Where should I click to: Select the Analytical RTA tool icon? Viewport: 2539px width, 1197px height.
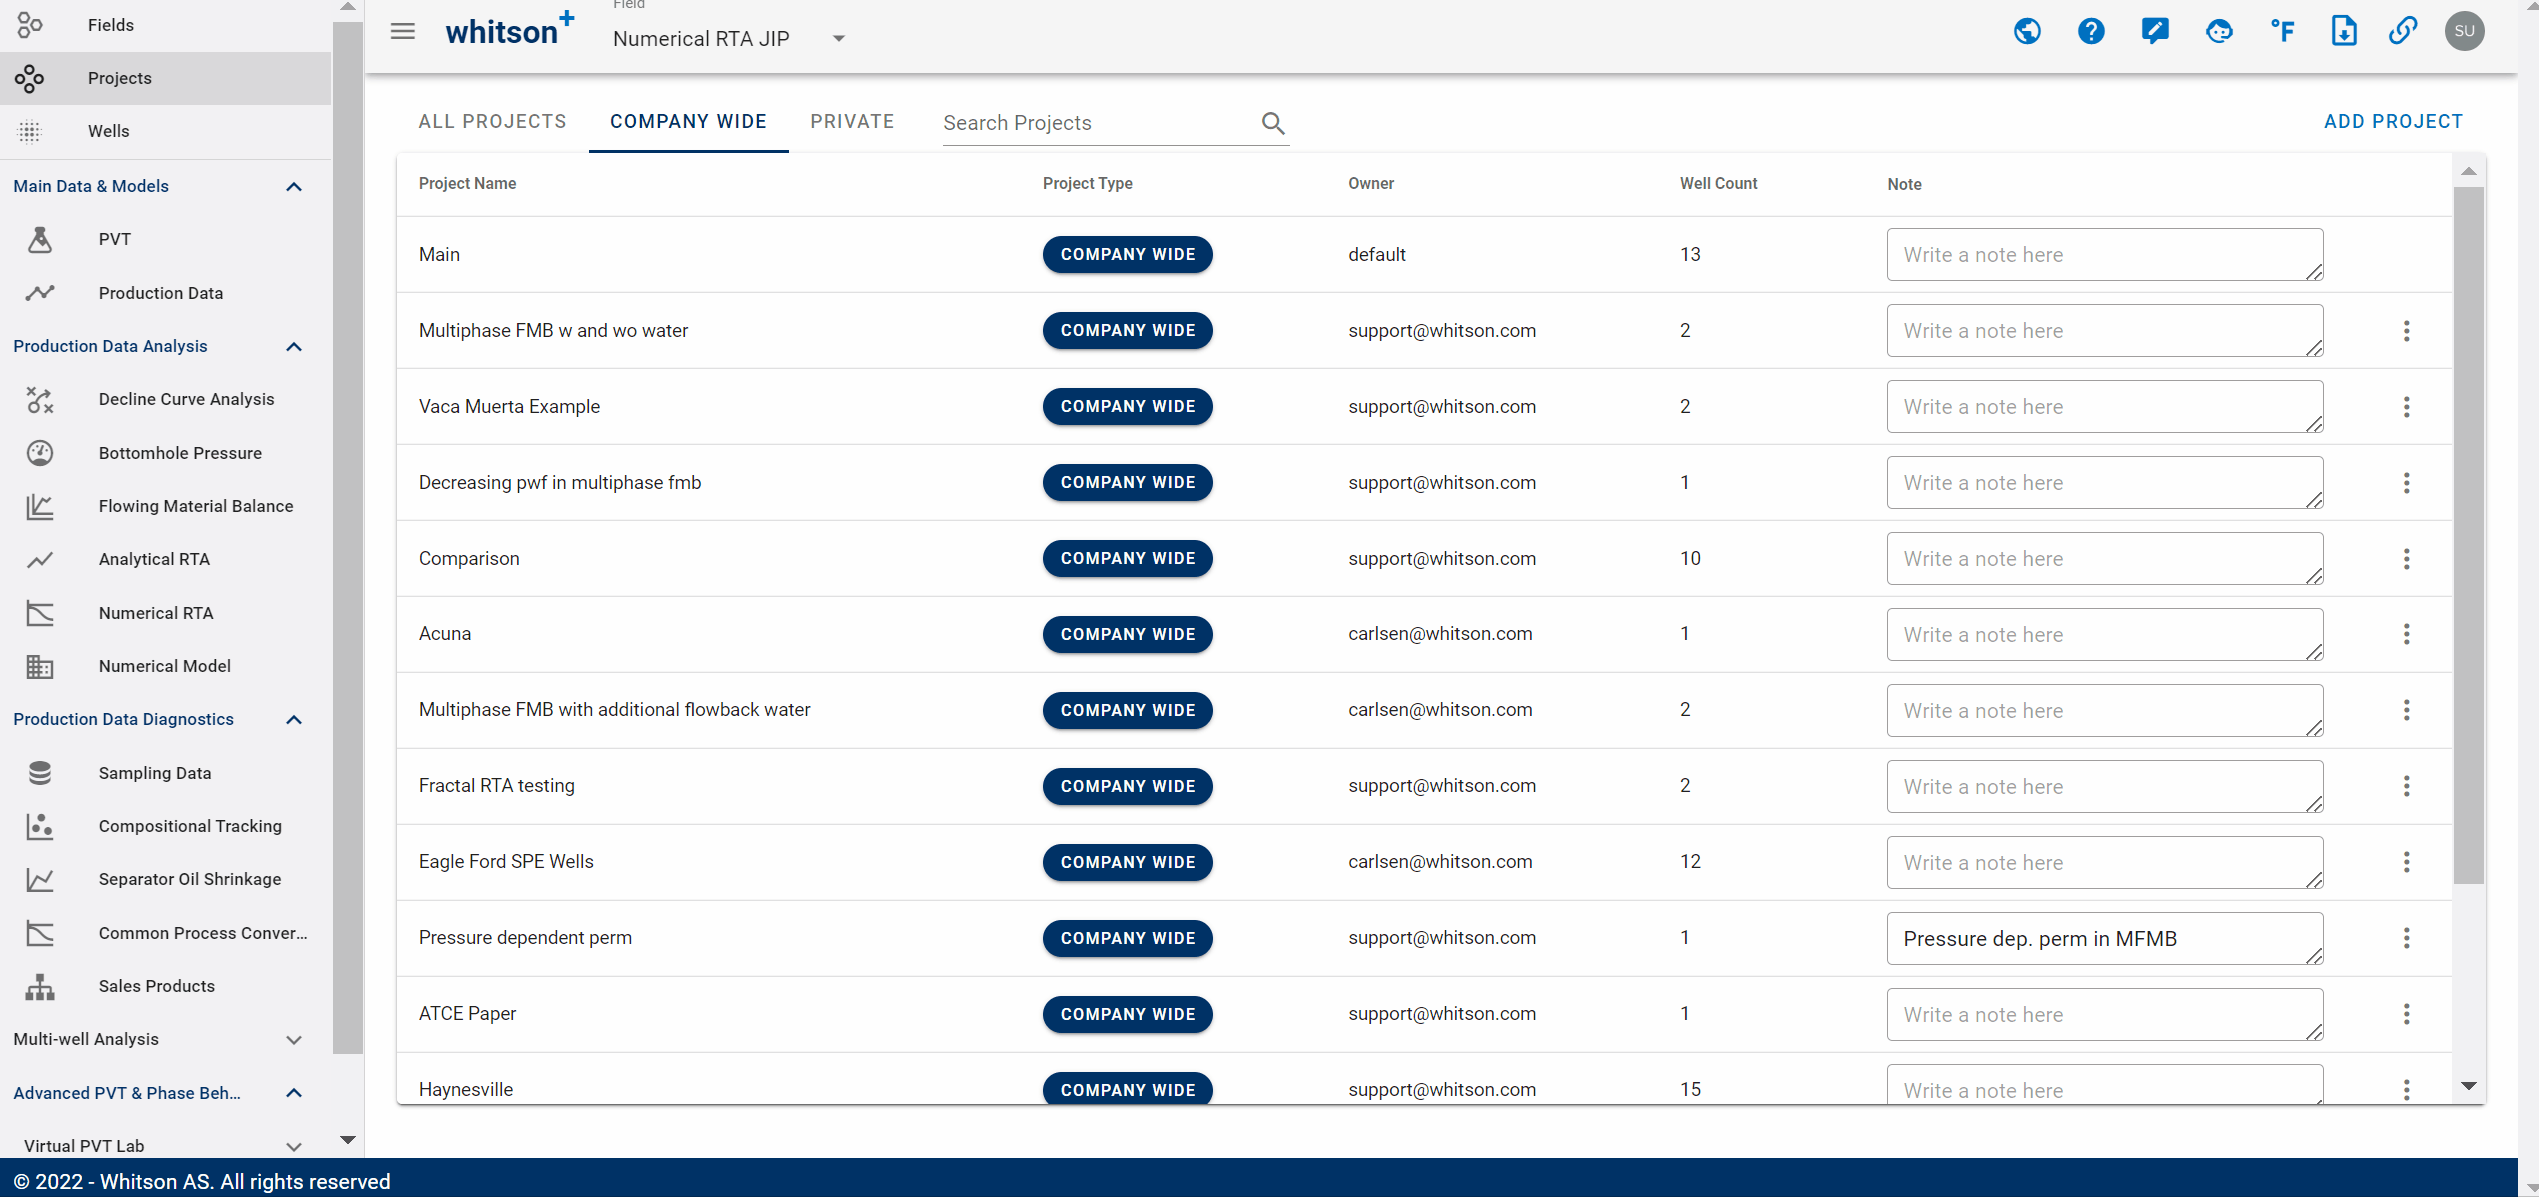click(x=39, y=559)
